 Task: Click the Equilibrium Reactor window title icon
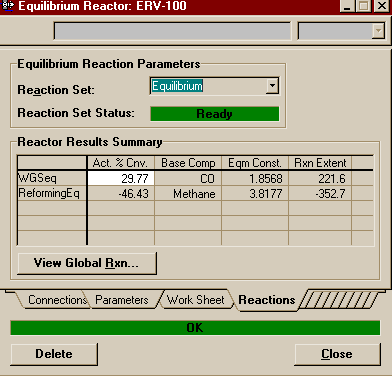pyautogui.click(x=7, y=6)
